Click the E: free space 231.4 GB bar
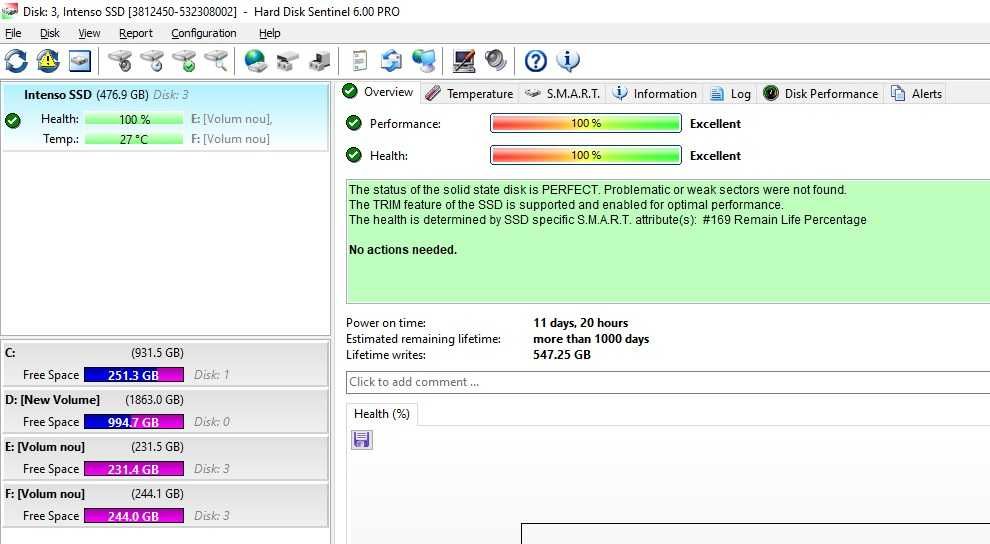990x544 pixels. (x=134, y=469)
